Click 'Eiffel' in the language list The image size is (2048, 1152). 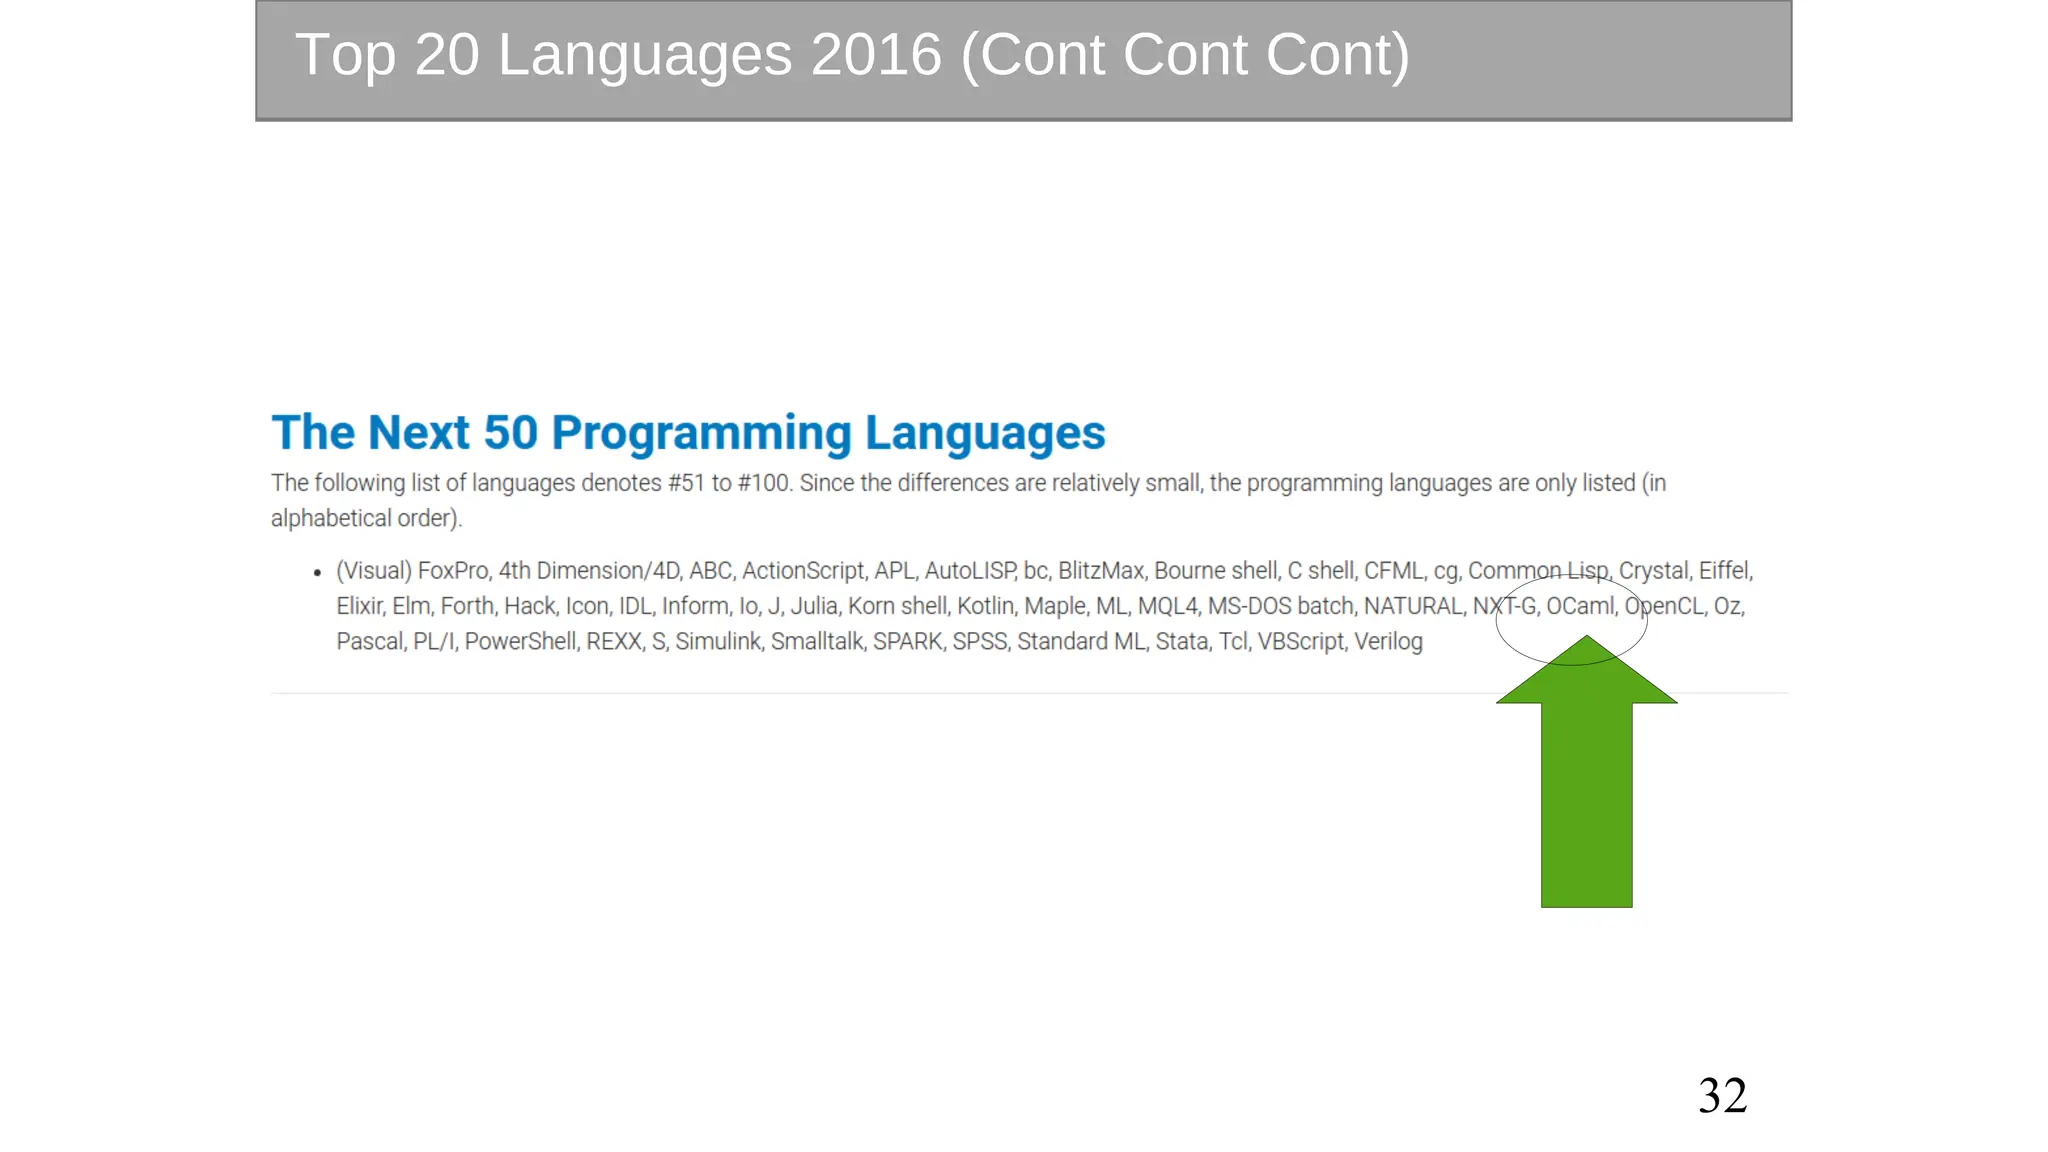[x=1724, y=571]
